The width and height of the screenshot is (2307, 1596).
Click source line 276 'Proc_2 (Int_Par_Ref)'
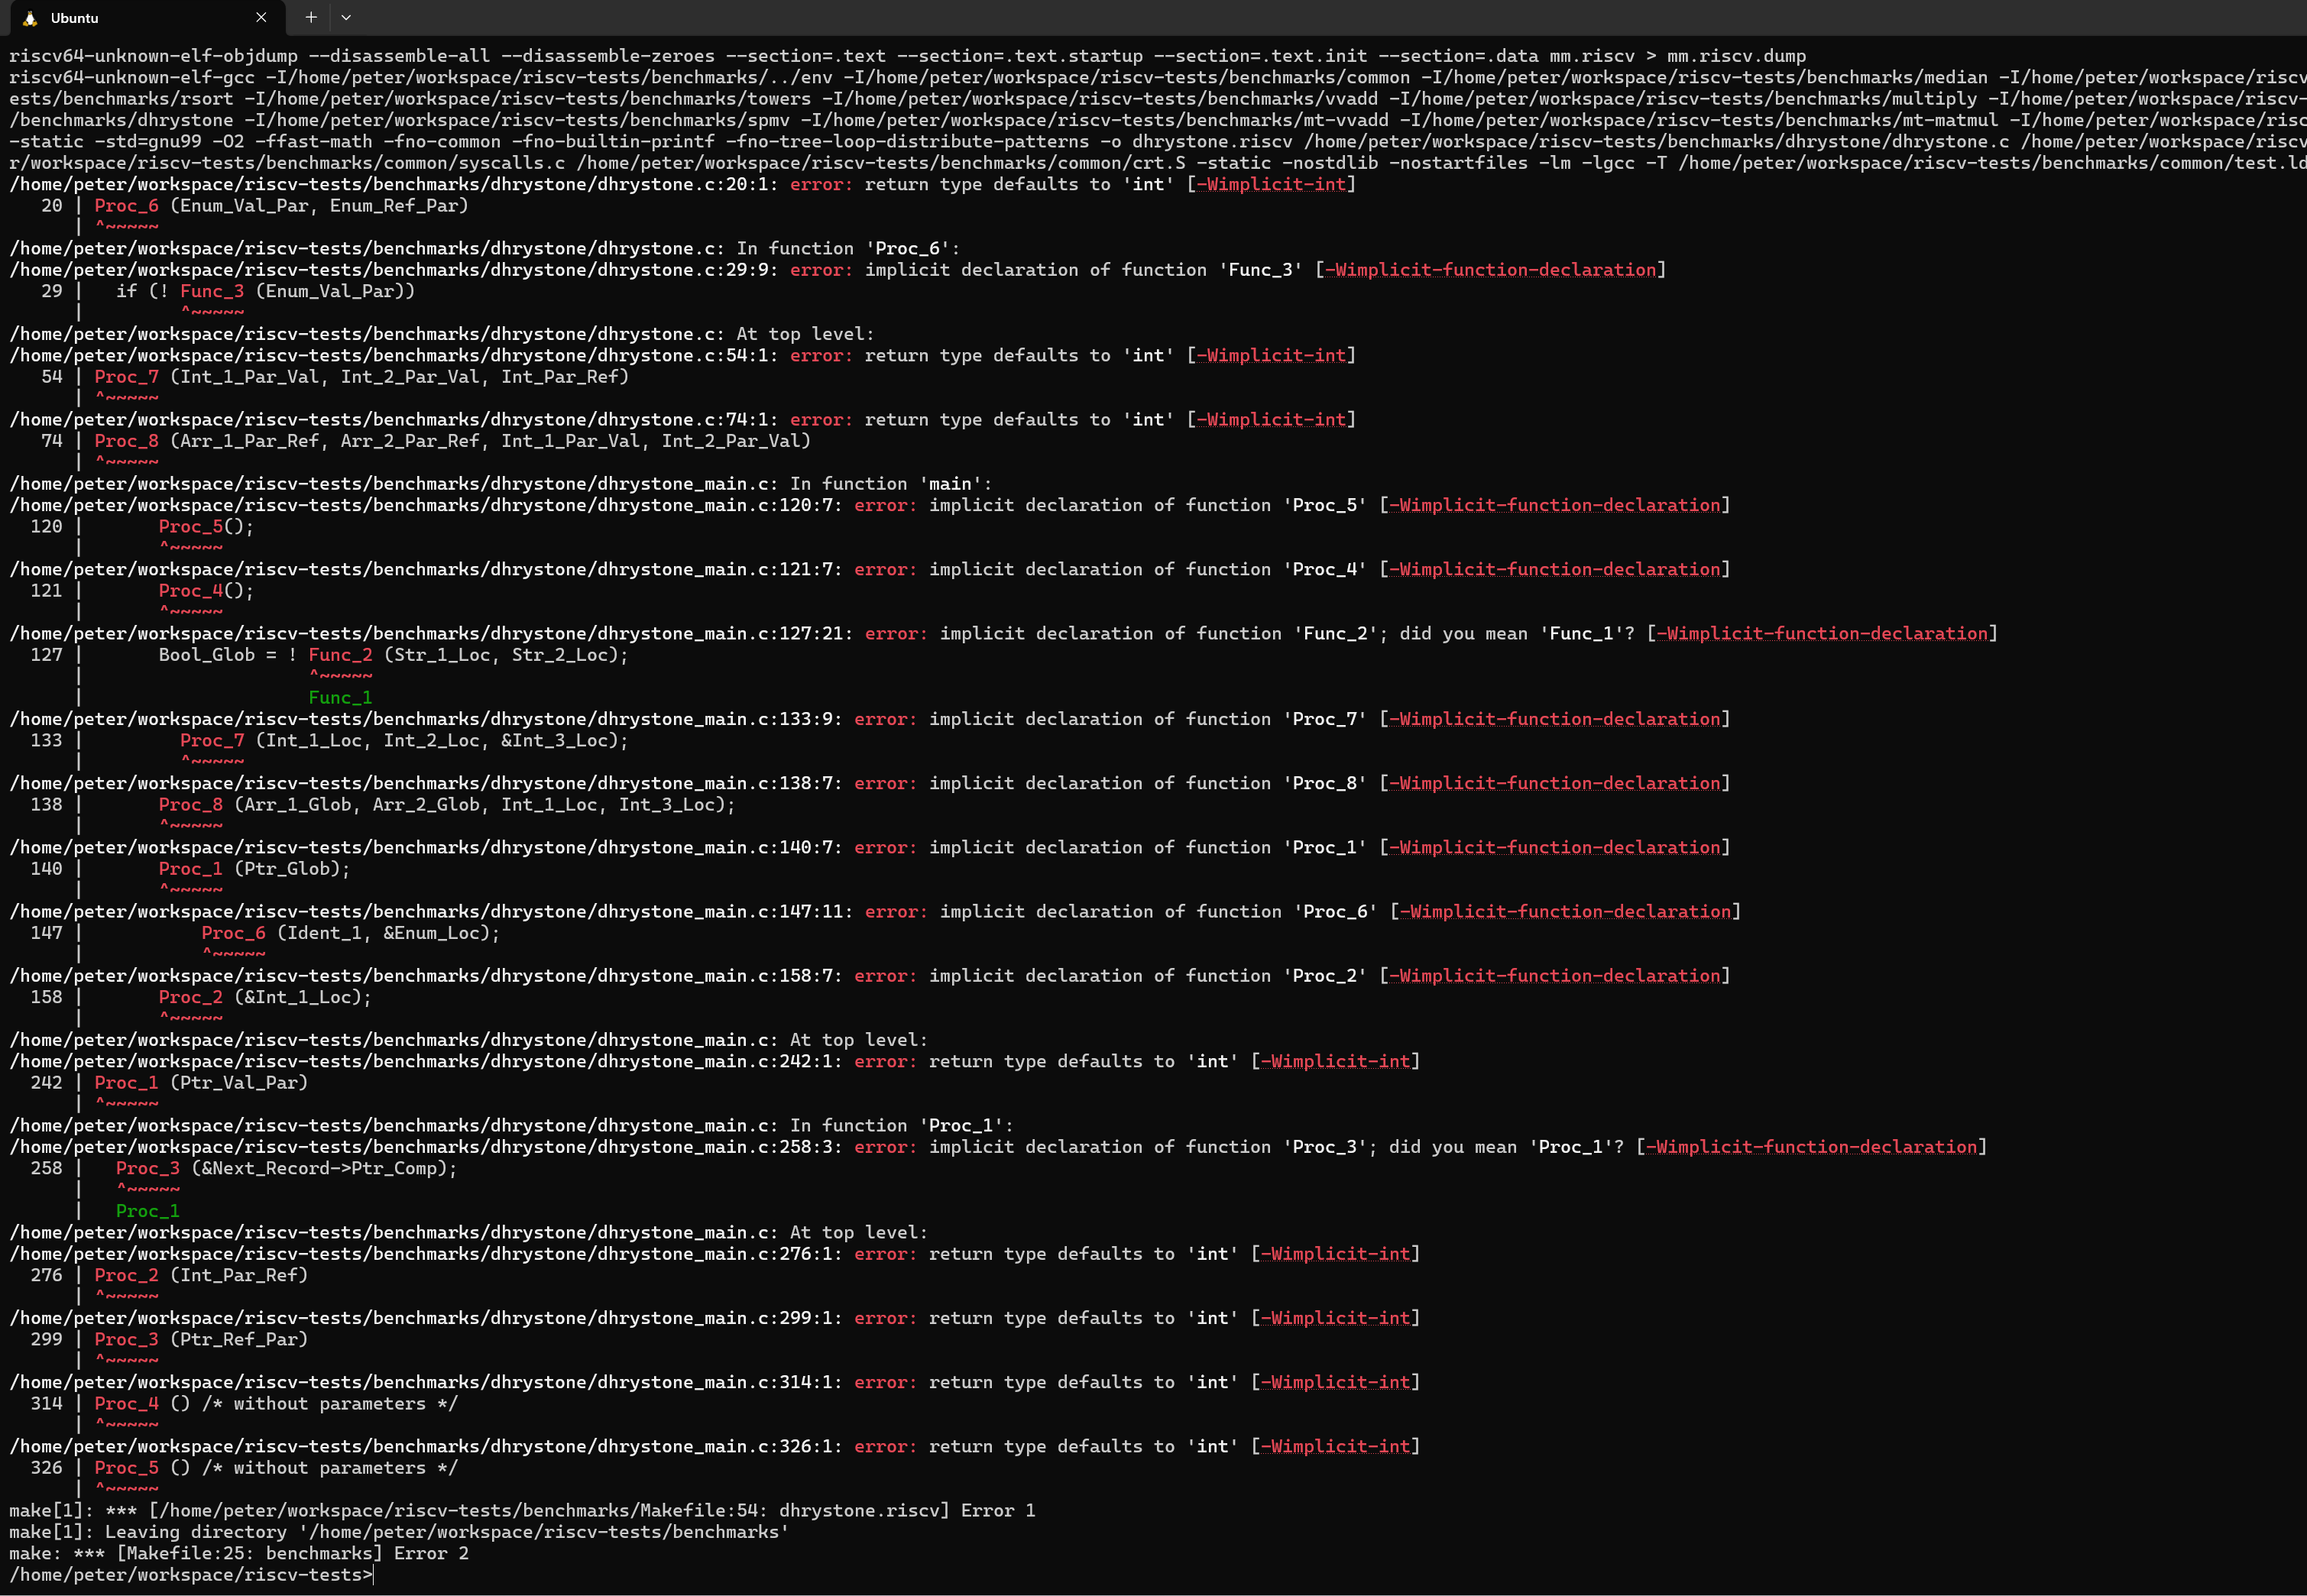pos(169,1276)
